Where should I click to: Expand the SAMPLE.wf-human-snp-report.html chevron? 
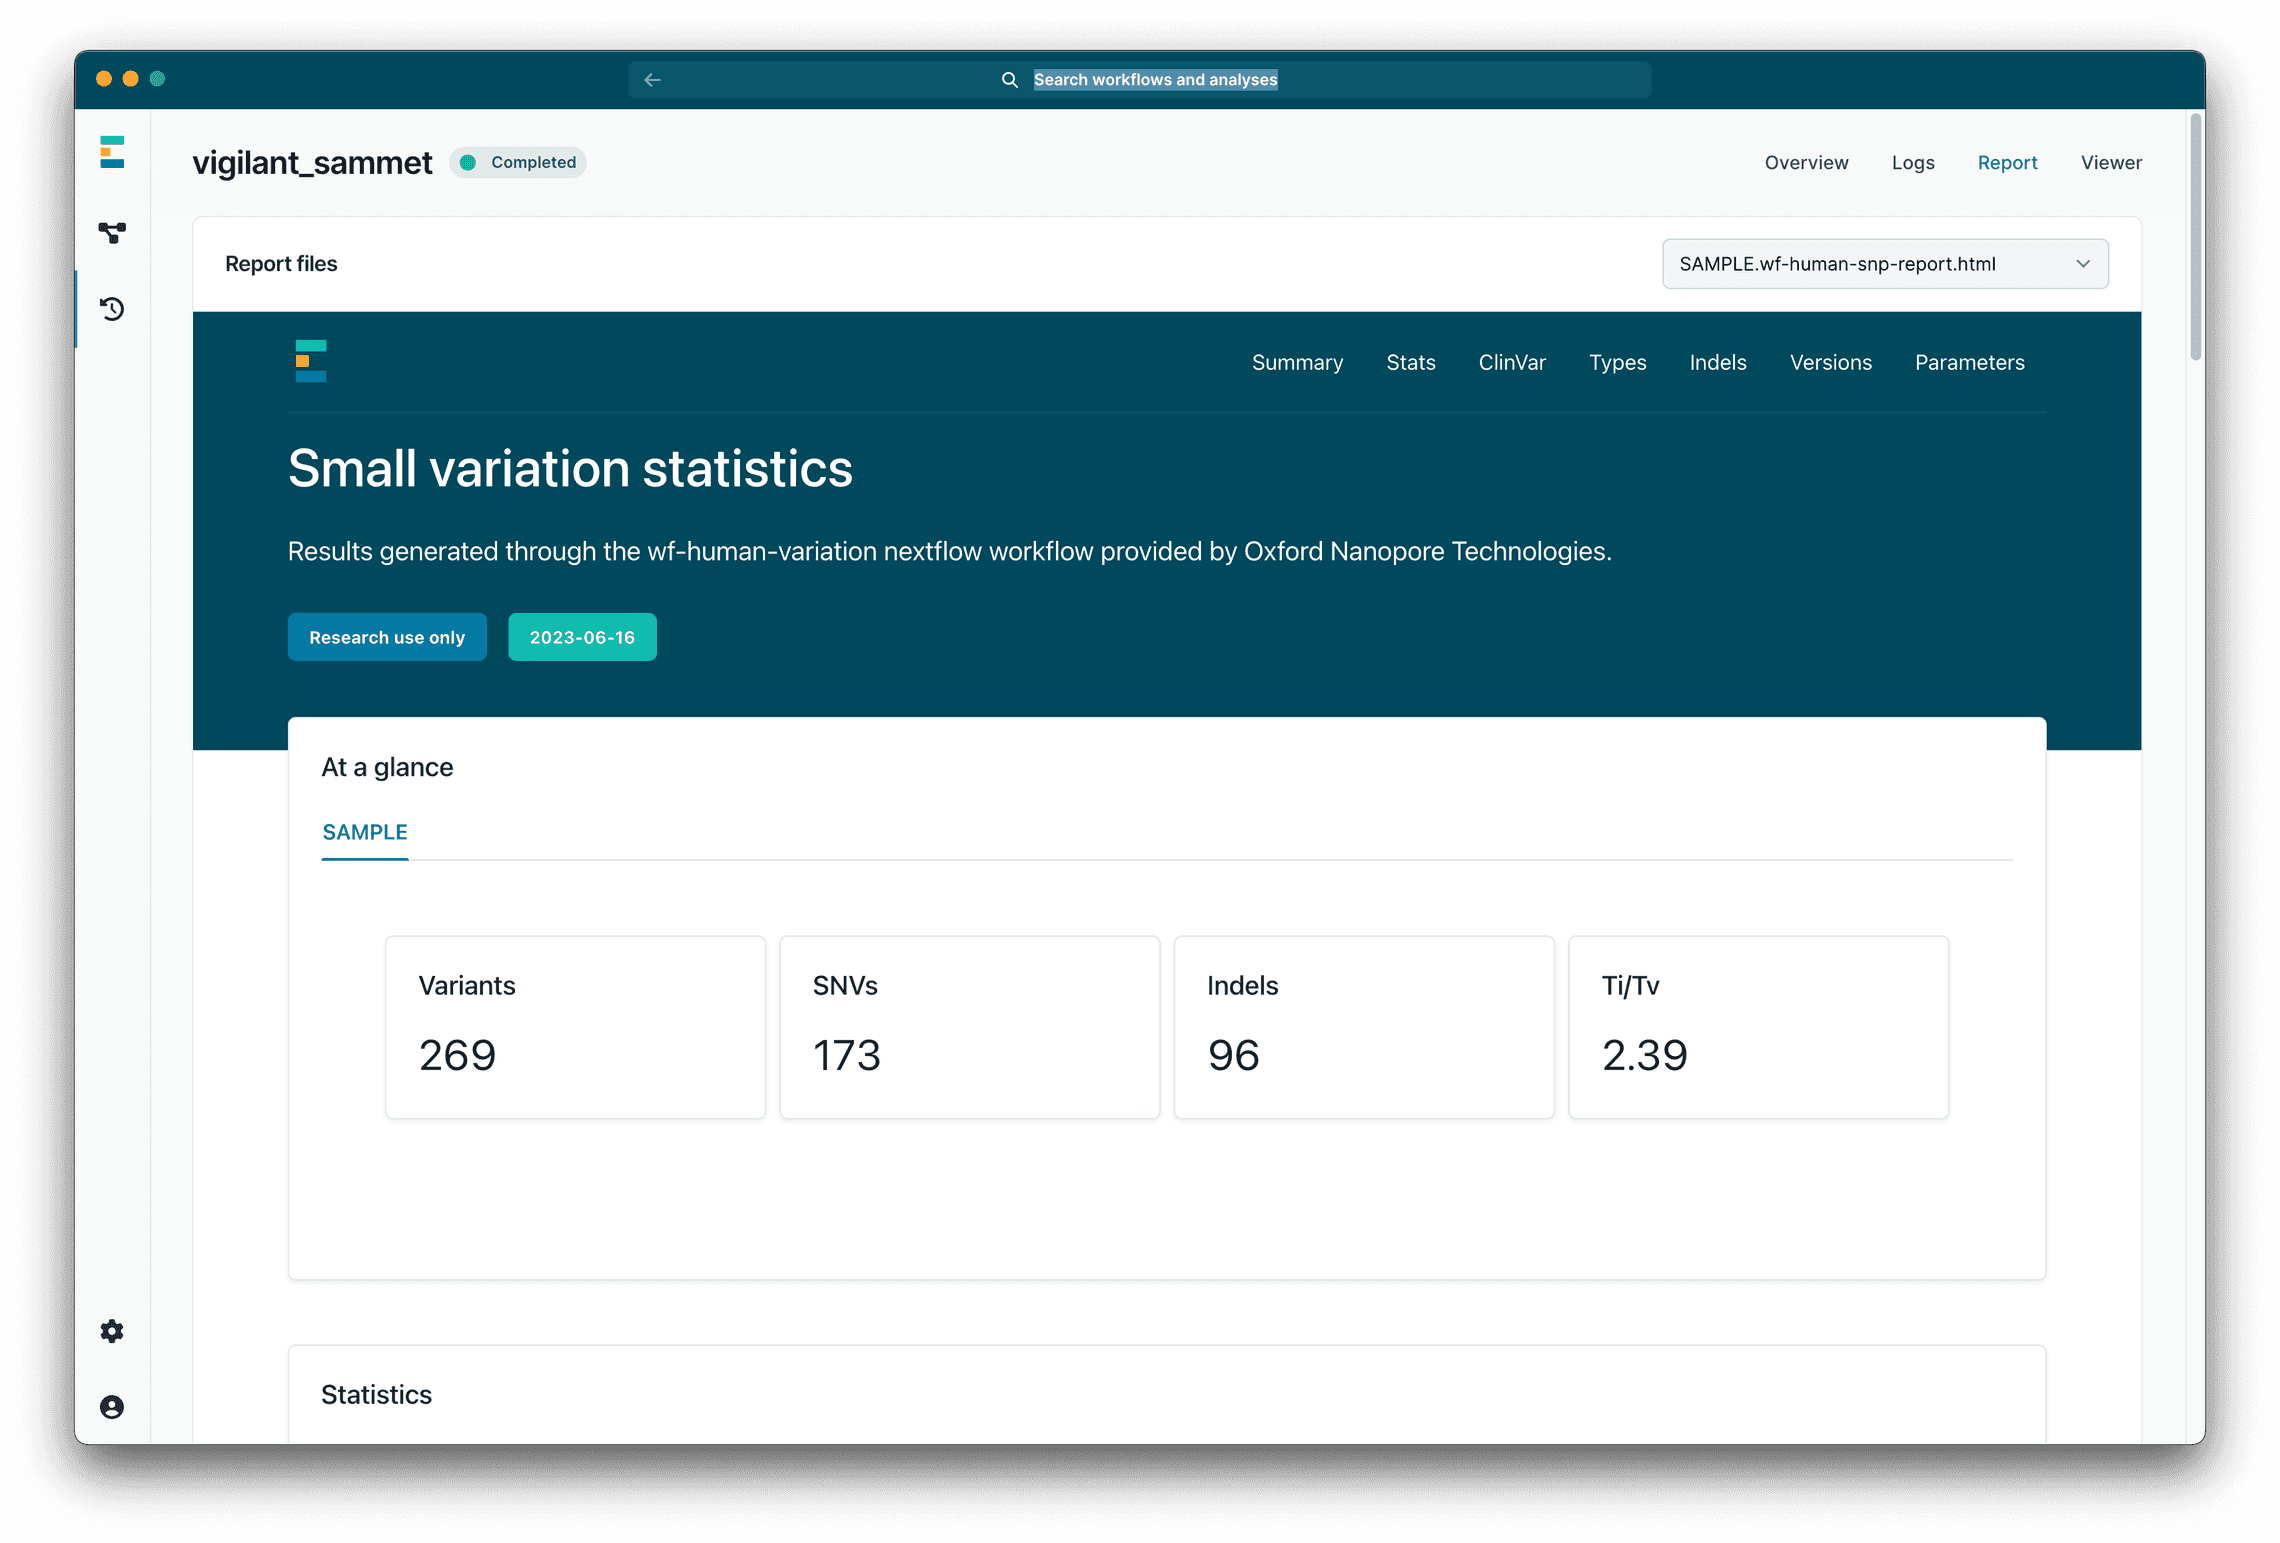point(2084,263)
